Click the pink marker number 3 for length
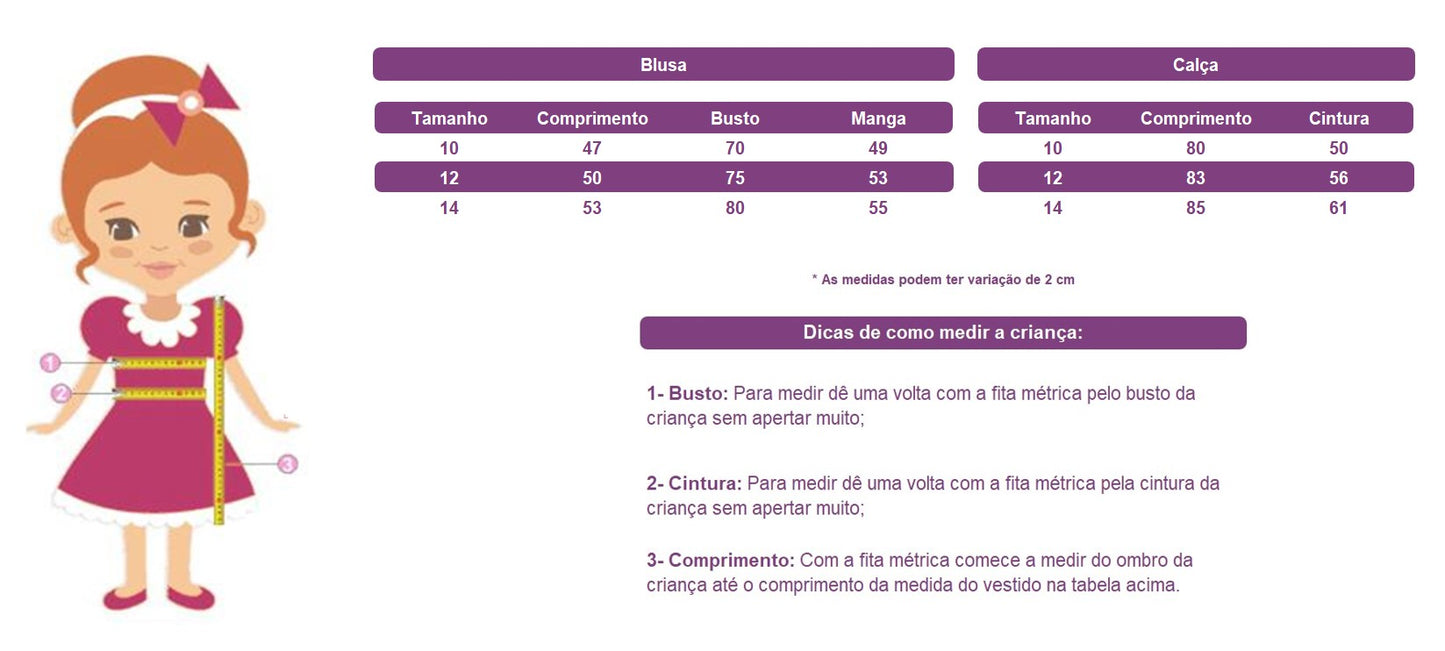This screenshot has width=1445, height=651. (287, 464)
